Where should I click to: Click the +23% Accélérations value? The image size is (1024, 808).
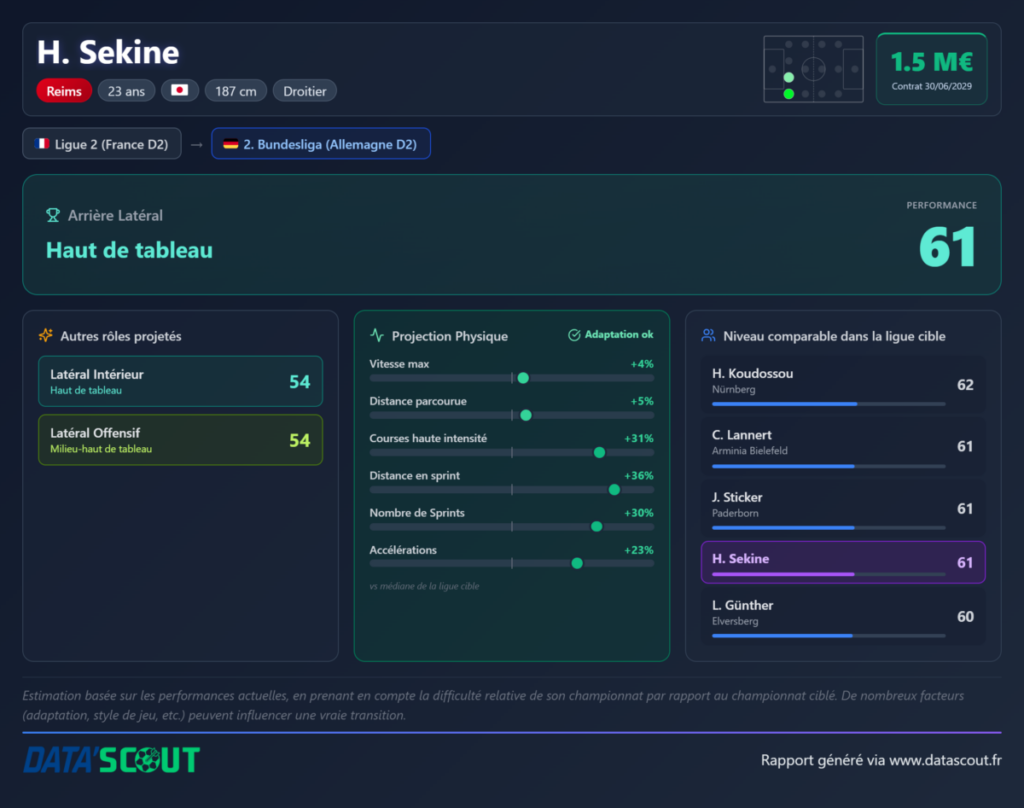[639, 550]
